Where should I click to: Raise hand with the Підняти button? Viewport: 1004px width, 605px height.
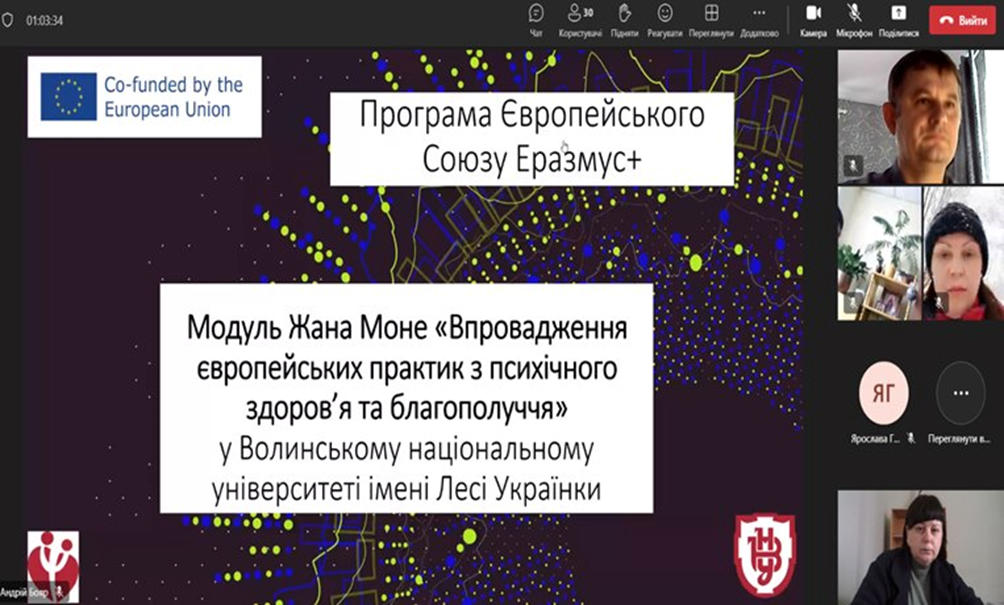[x=624, y=18]
